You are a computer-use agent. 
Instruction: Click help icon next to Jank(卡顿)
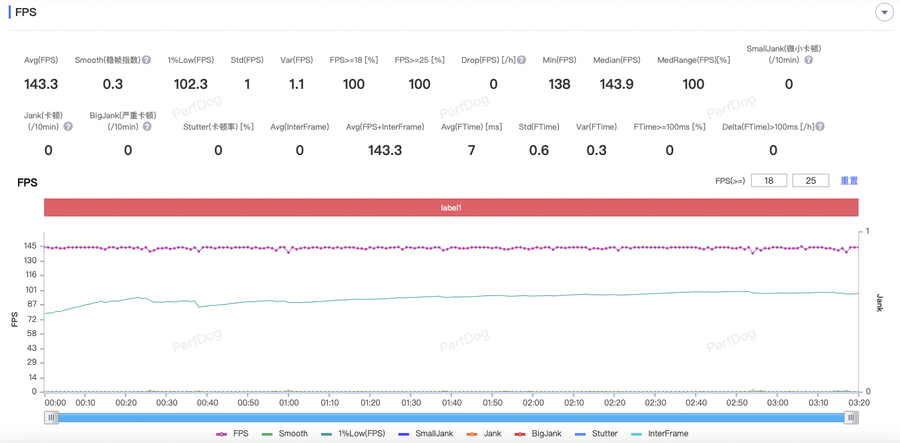pos(68,127)
